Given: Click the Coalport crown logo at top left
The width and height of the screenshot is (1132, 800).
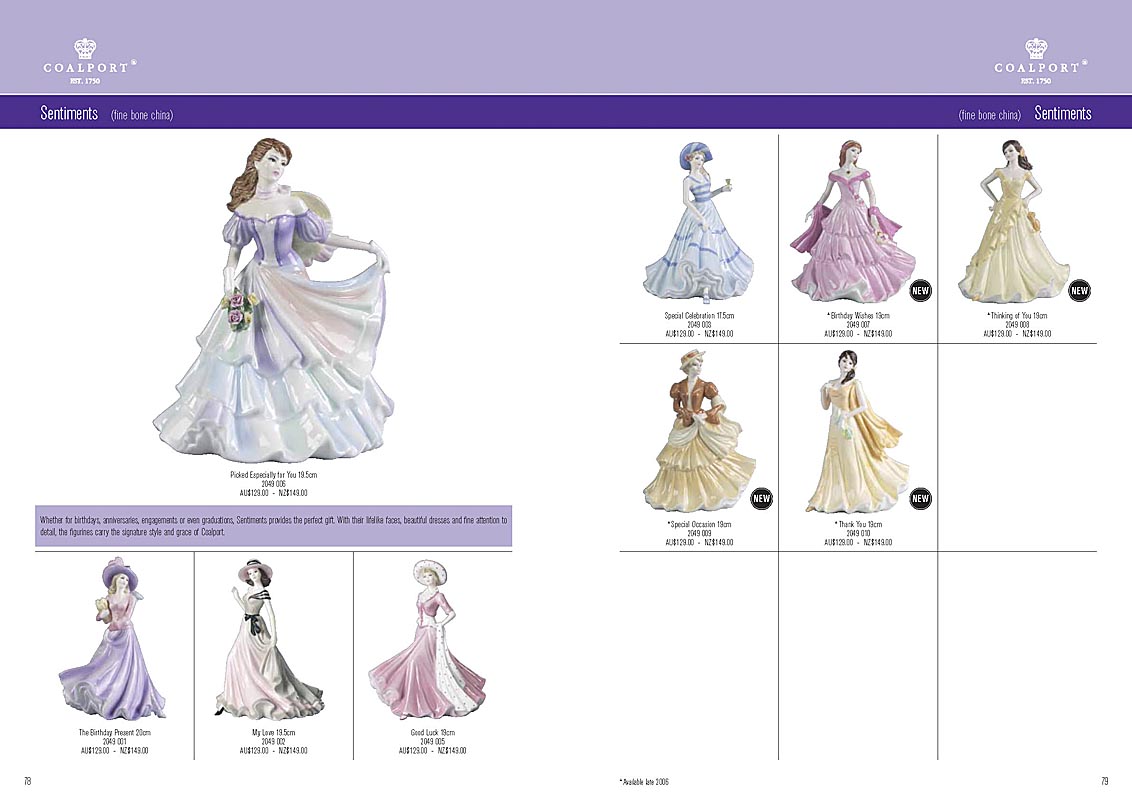Looking at the screenshot, I should 85,60.
